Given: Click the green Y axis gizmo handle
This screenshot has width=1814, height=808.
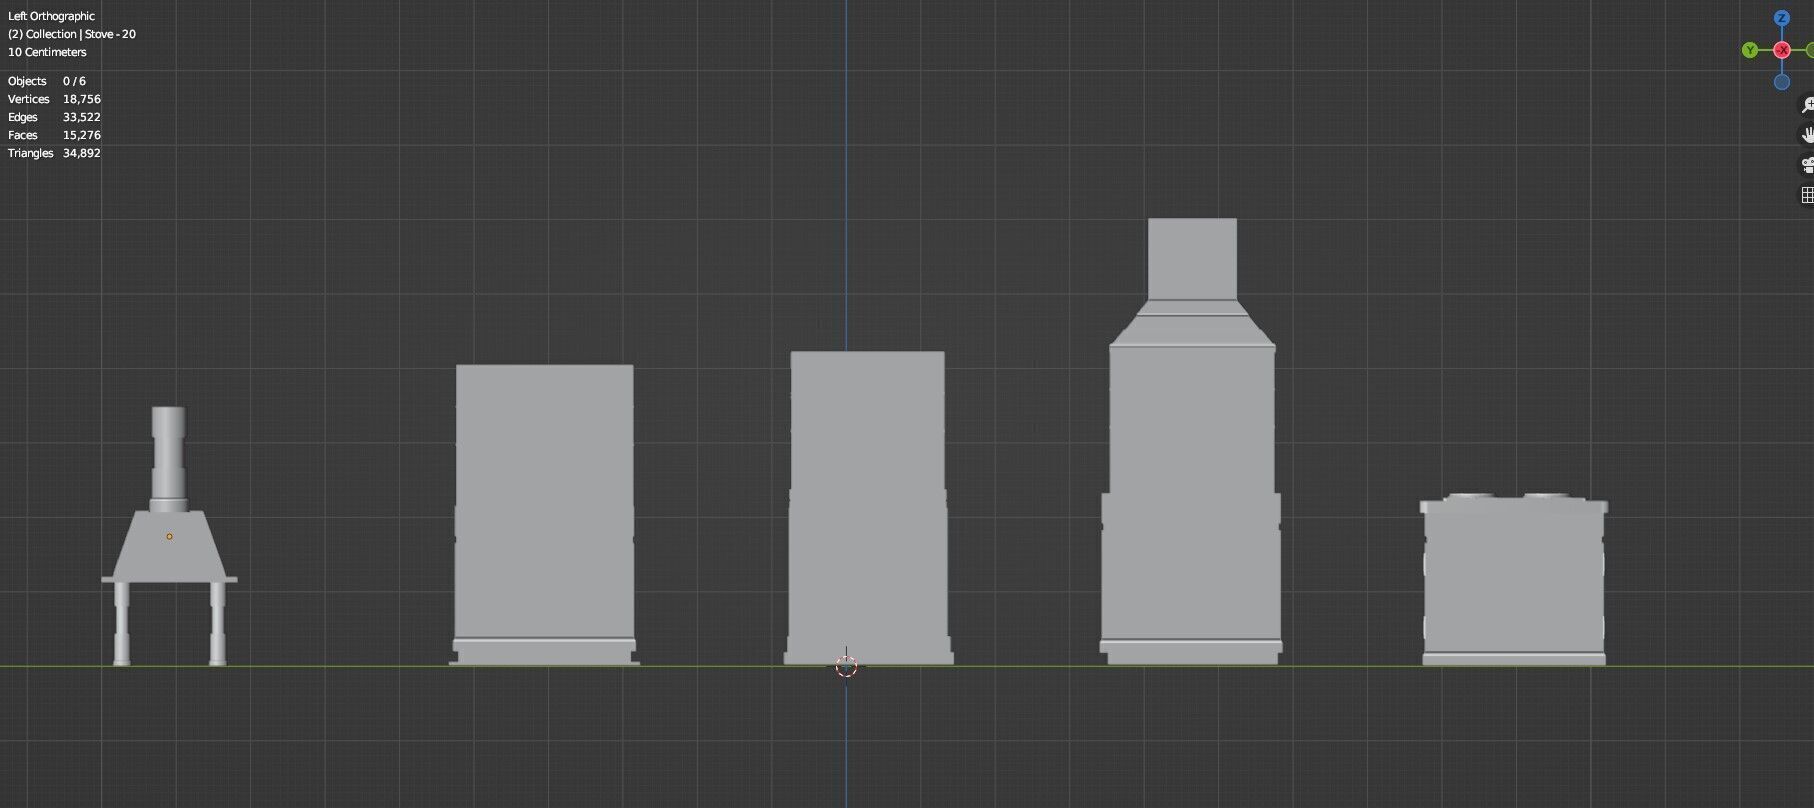Looking at the screenshot, I should tap(1749, 50).
